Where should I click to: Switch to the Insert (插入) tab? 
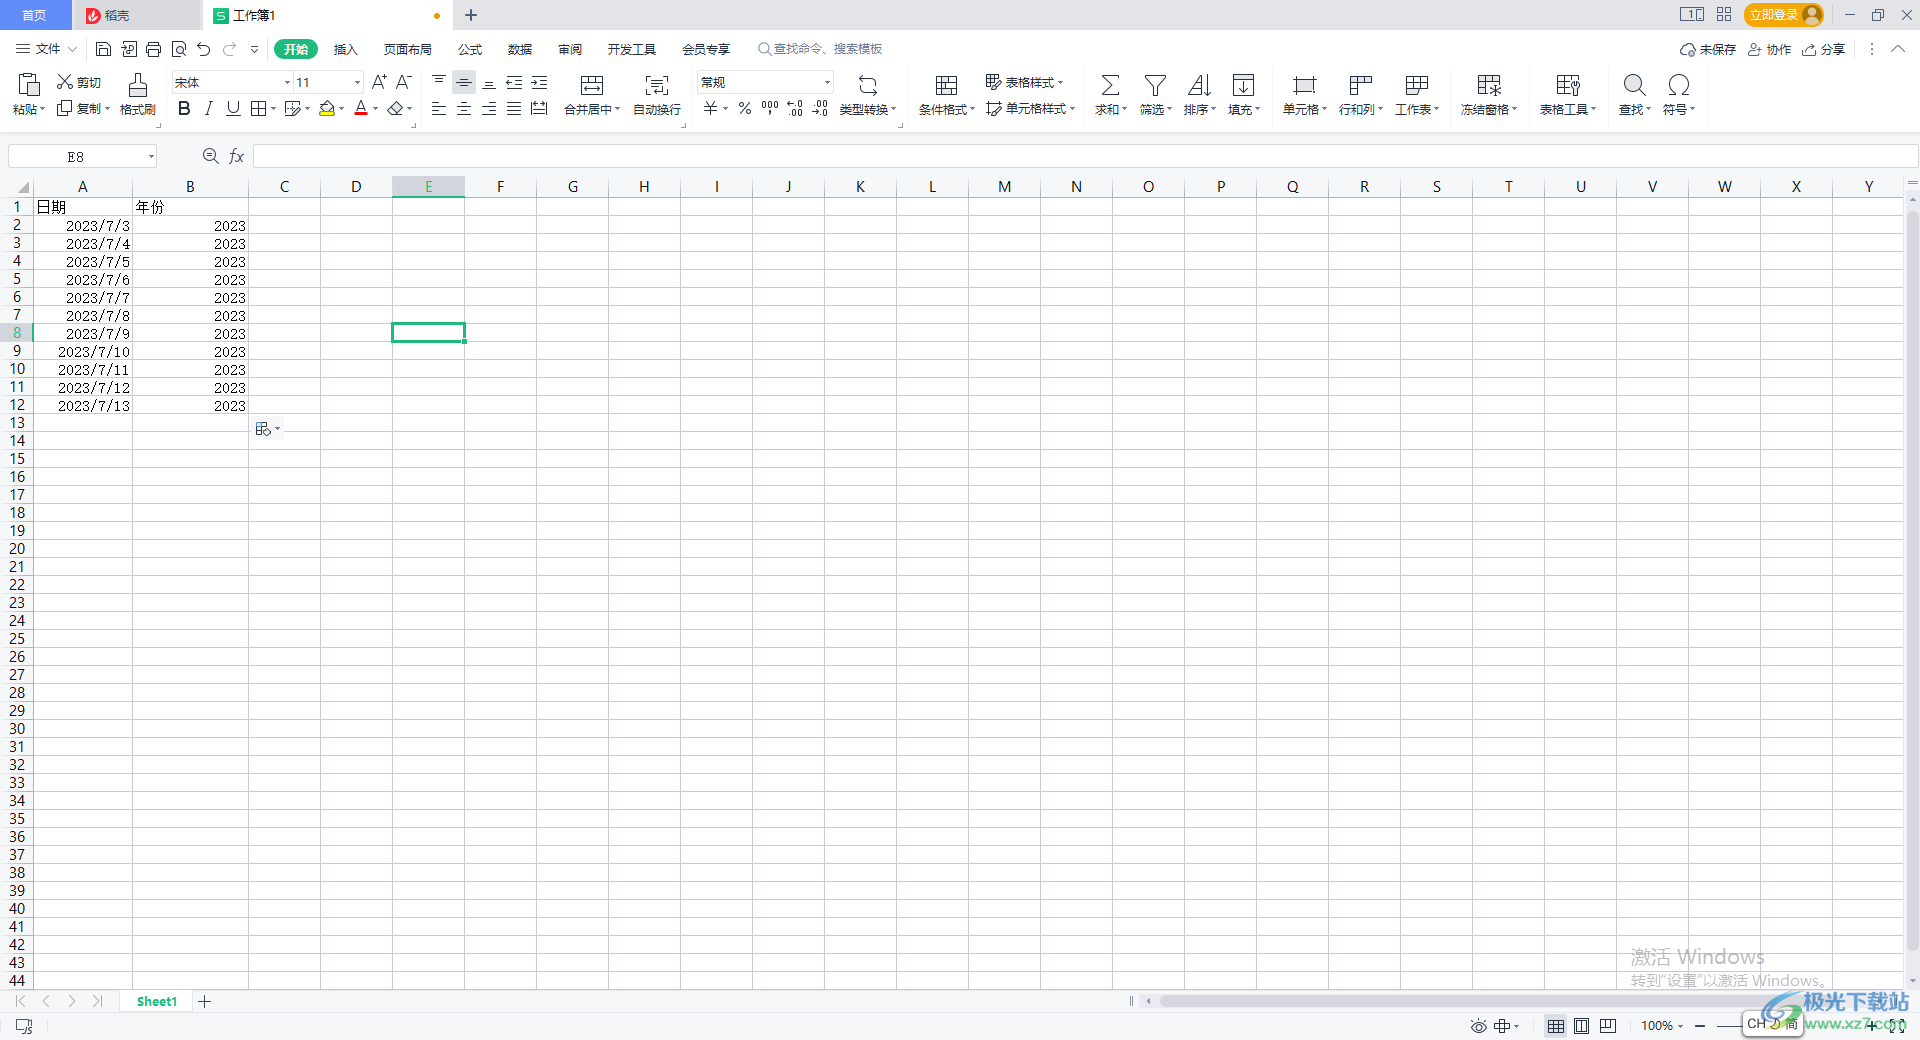pos(345,49)
